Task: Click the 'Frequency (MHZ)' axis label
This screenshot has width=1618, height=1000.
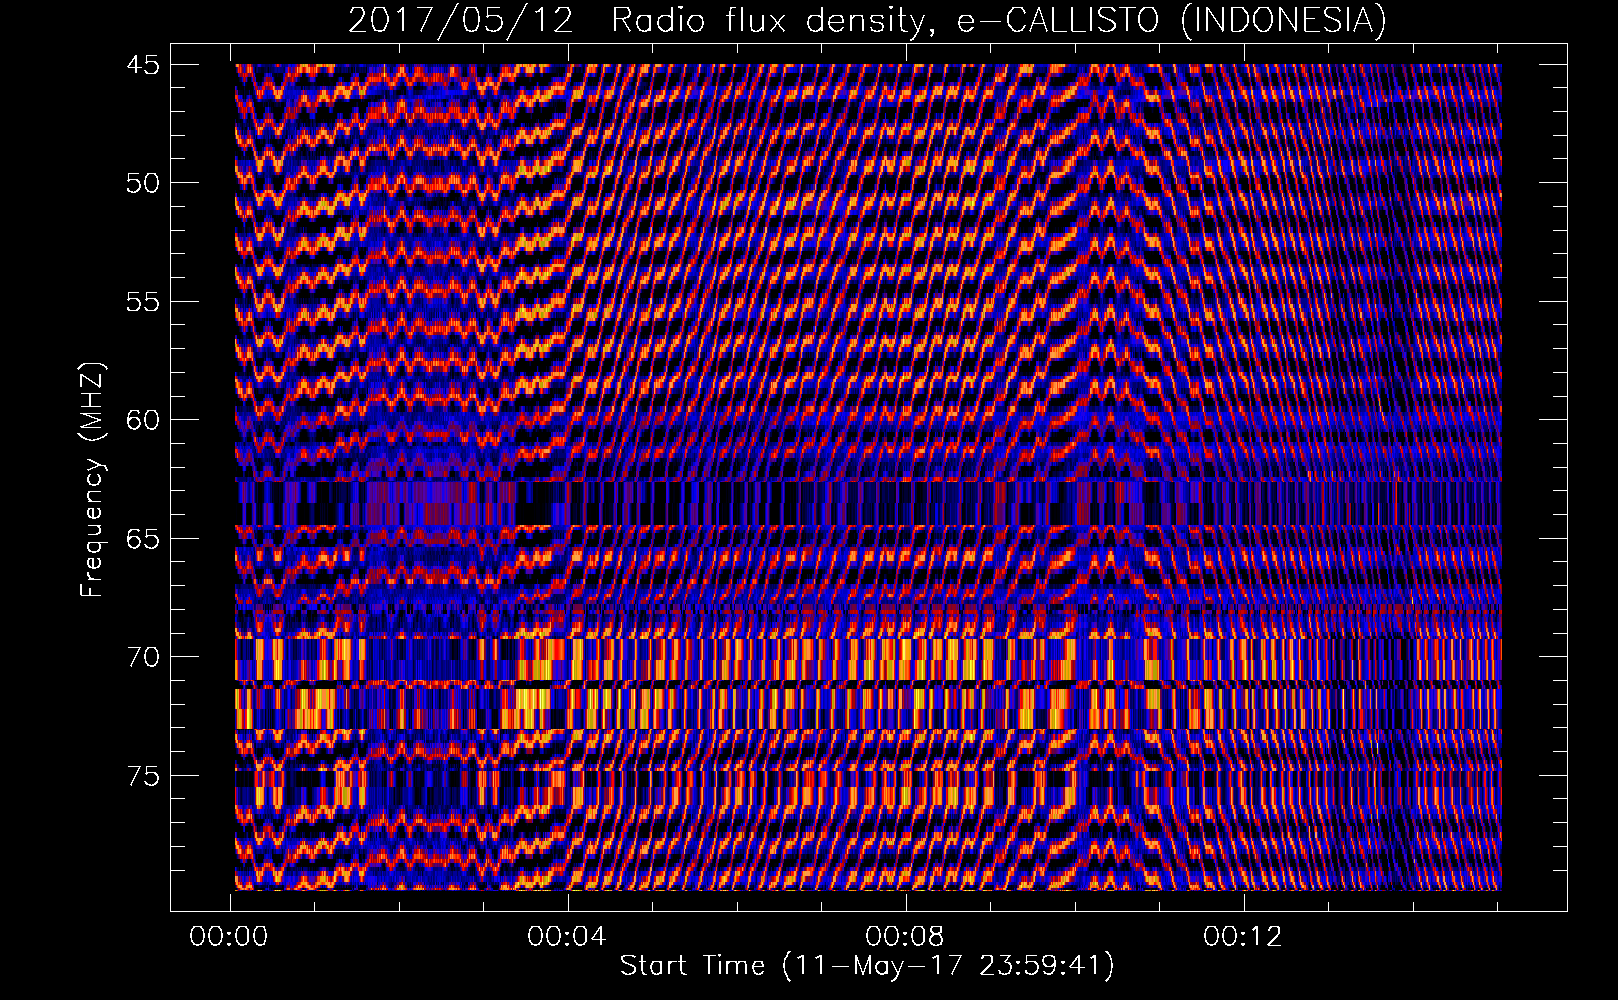Action: [91, 480]
